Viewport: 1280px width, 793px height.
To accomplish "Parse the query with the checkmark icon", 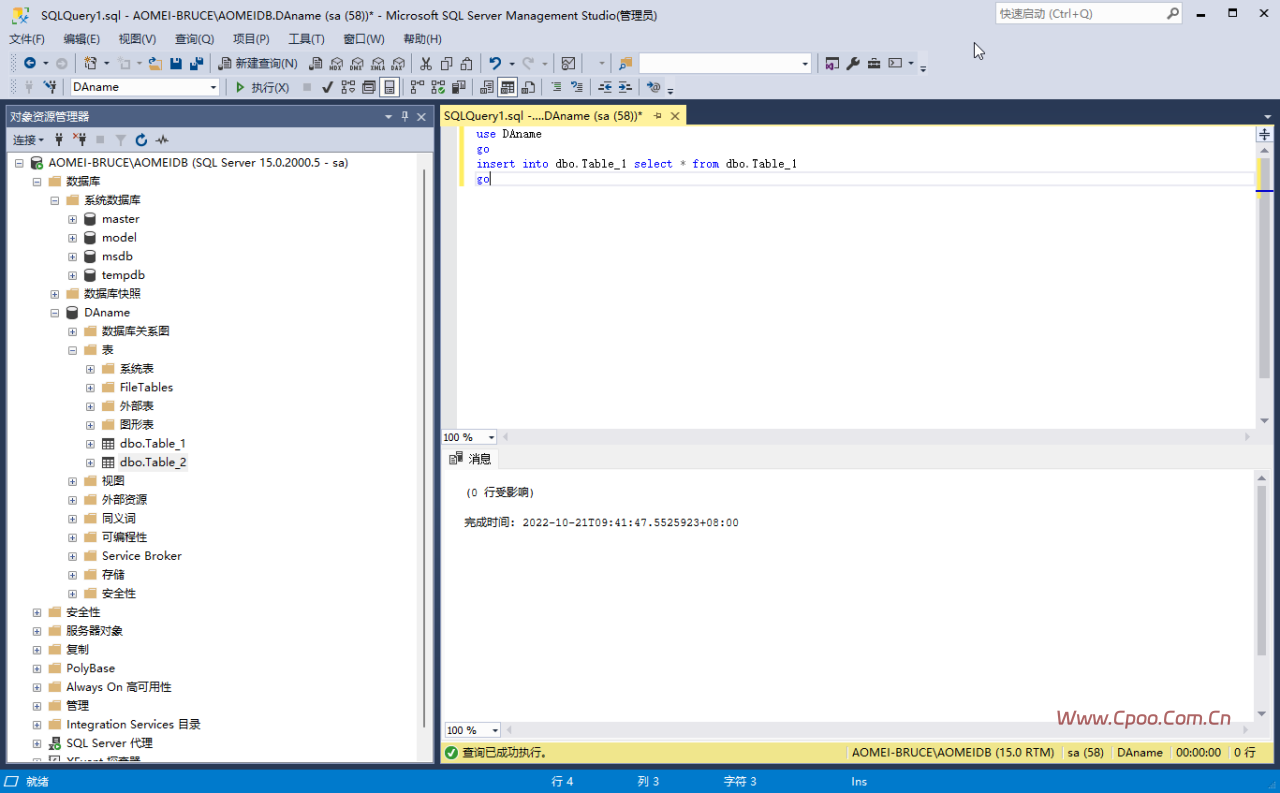I will (x=327, y=87).
